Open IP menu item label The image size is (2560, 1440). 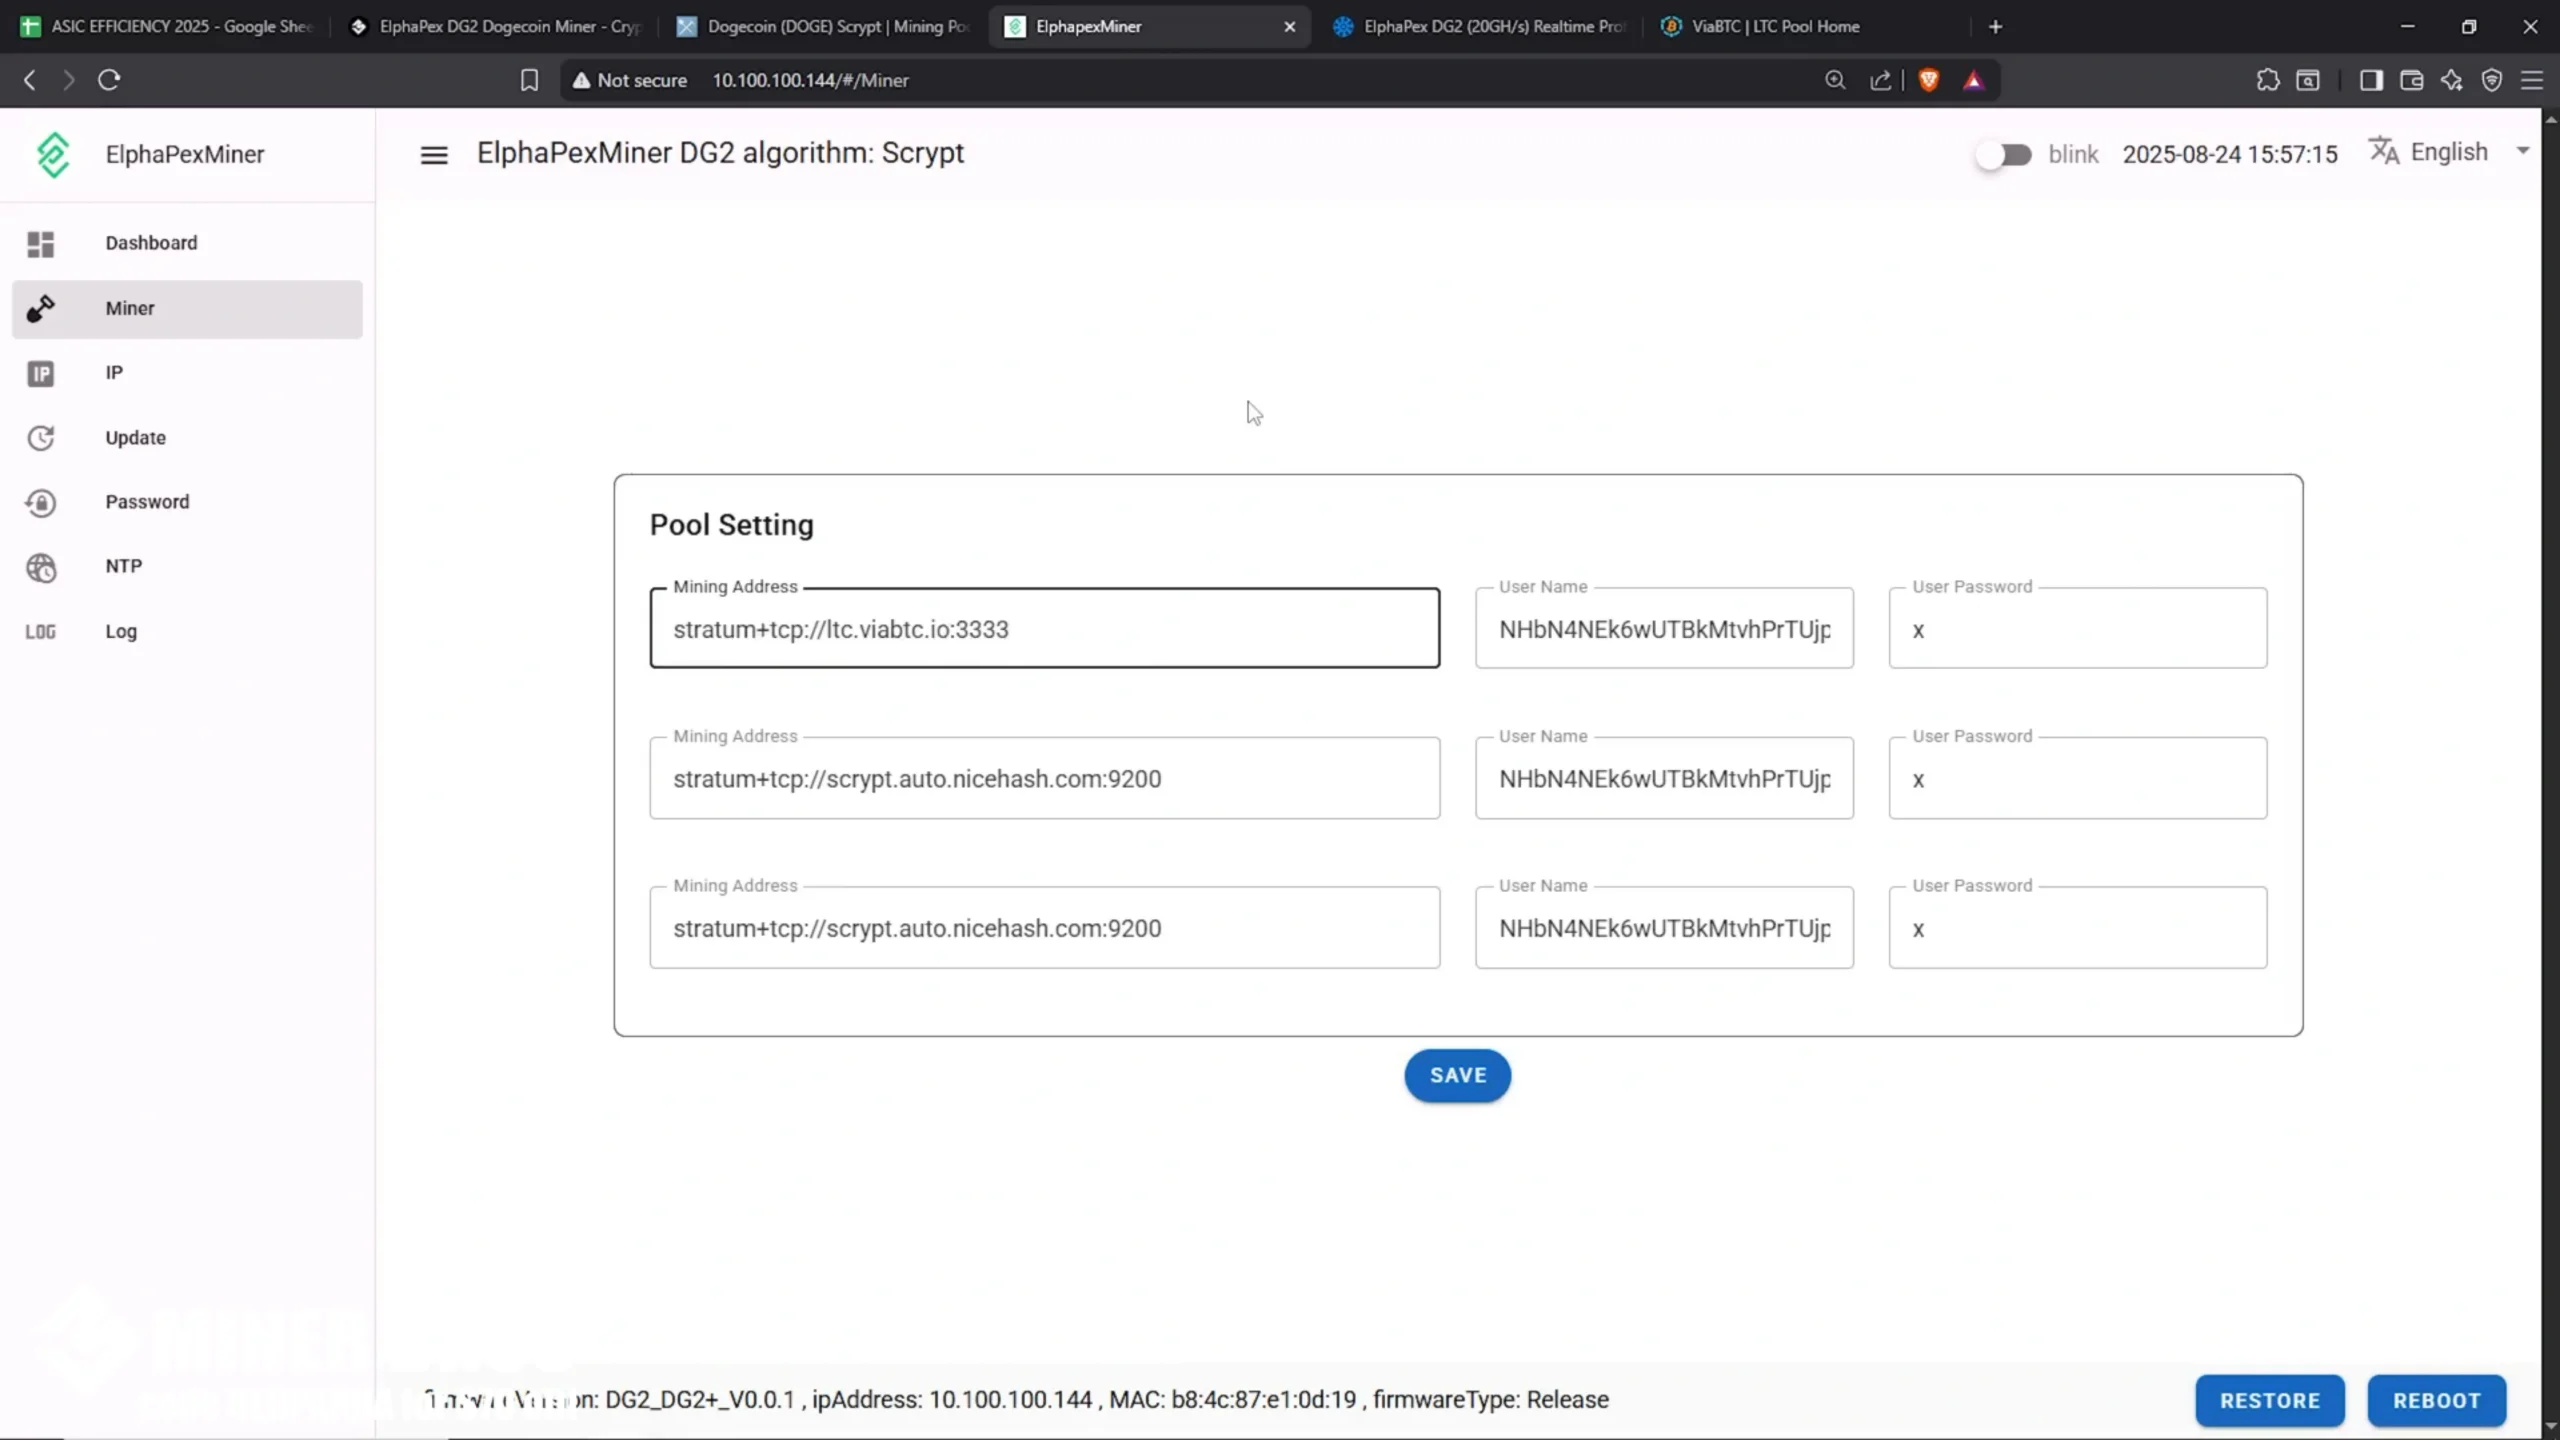[114, 373]
